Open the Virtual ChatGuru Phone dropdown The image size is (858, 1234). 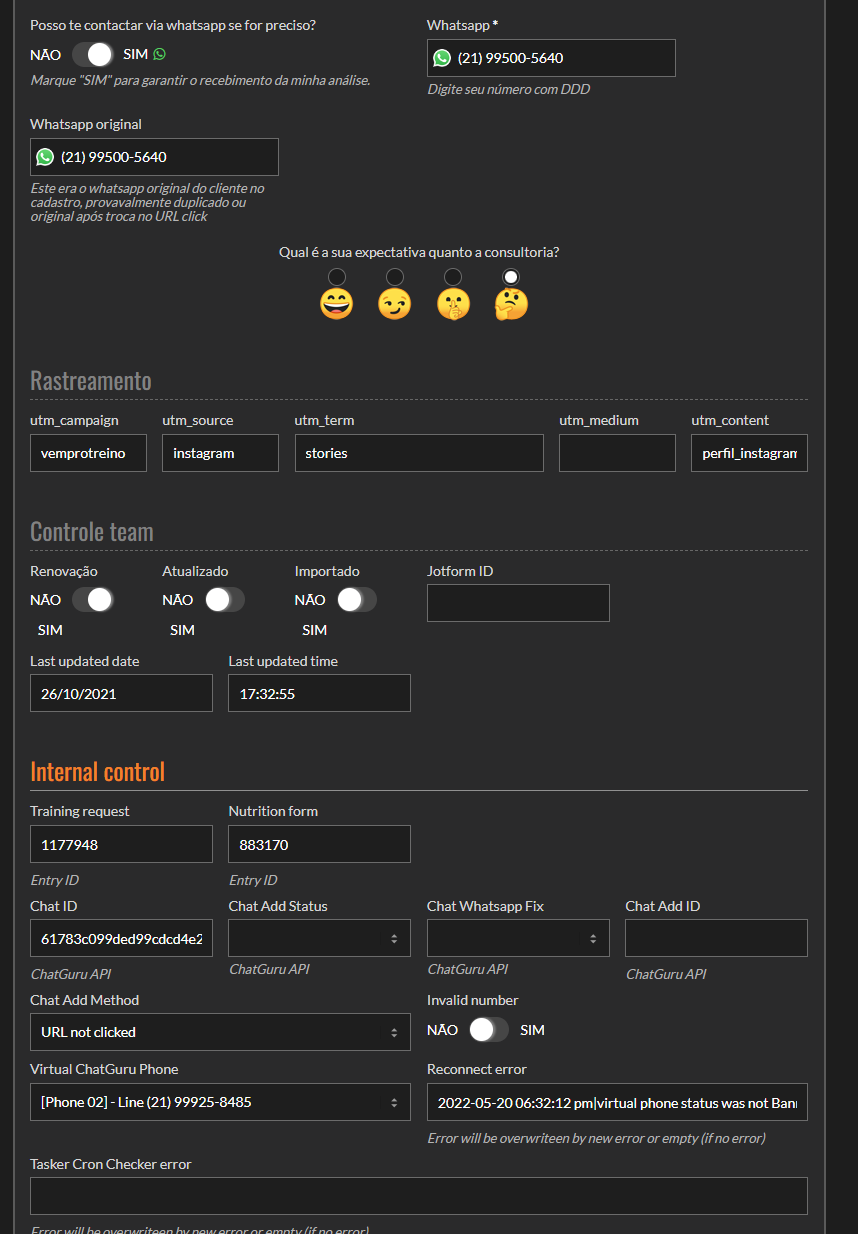tap(220, 1102)
